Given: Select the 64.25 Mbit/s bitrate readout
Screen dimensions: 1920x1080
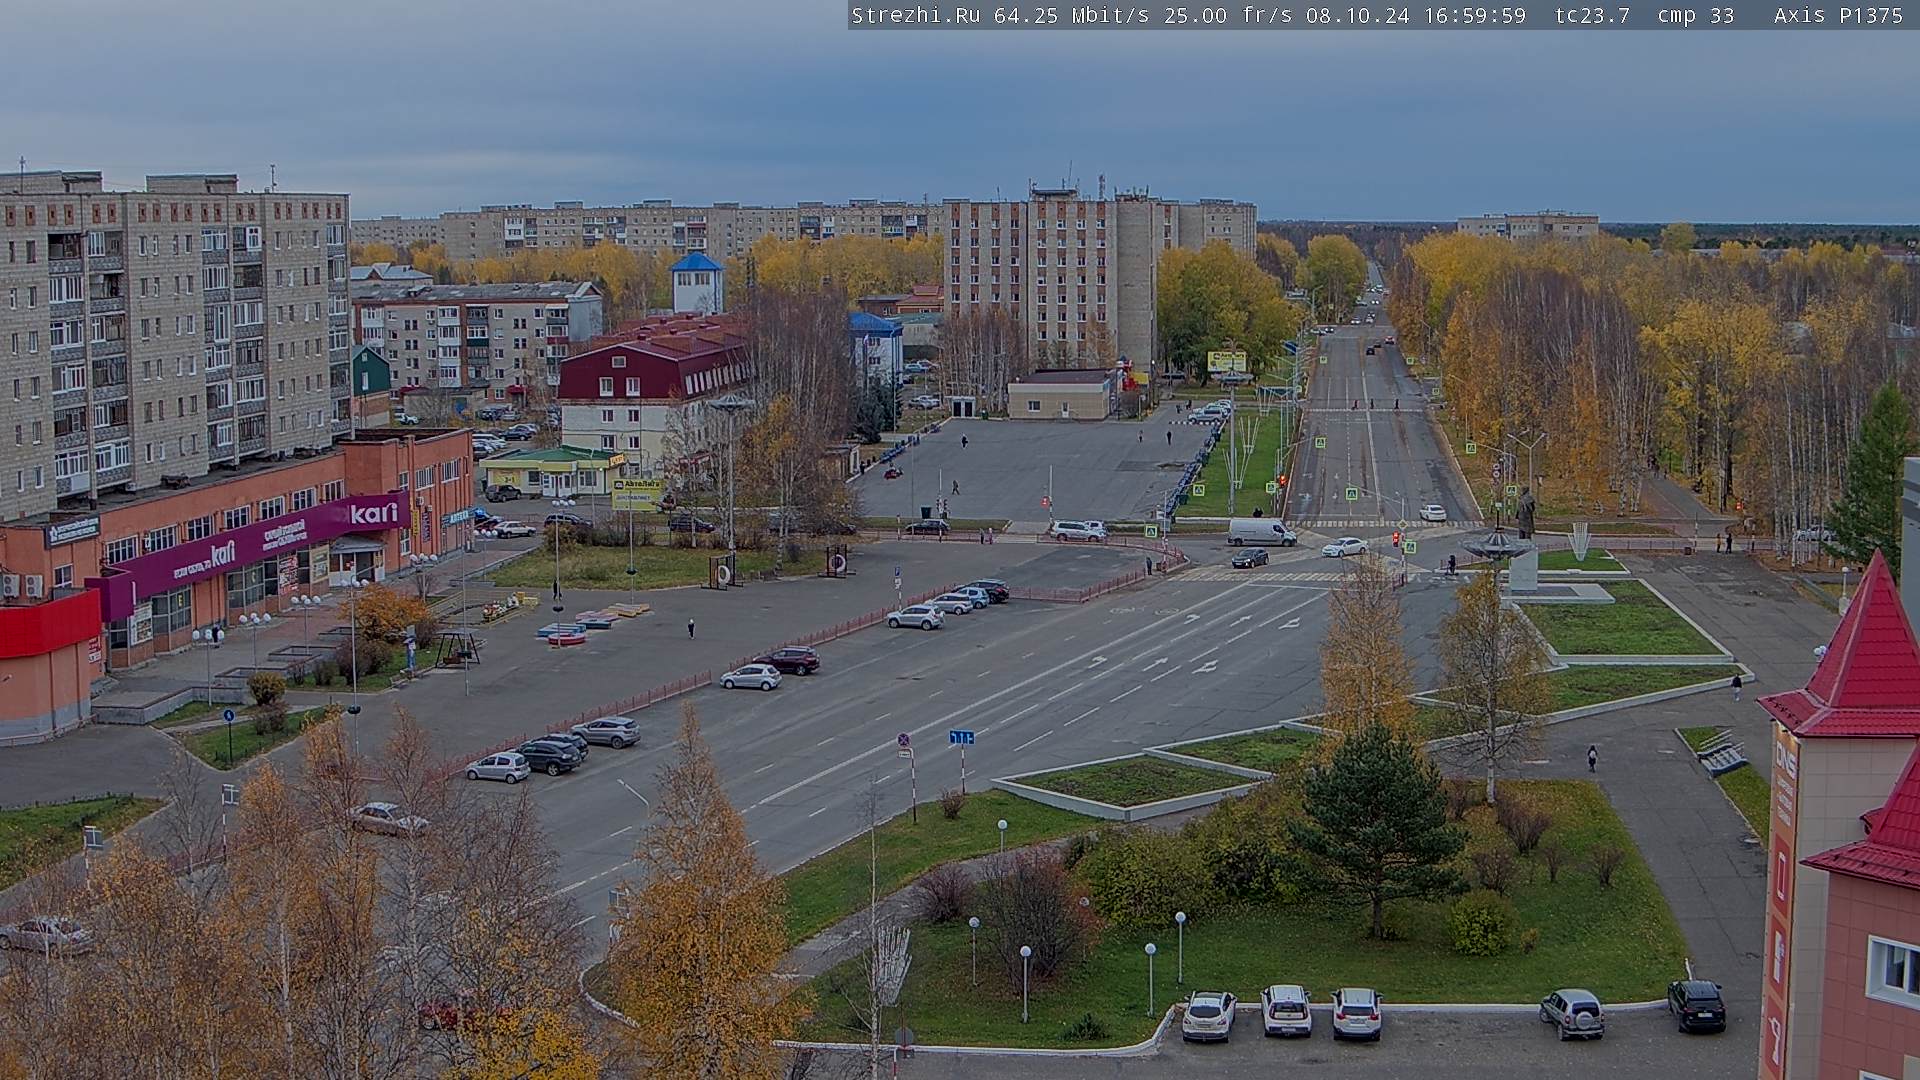Looking at the screenshot, I should 1072,16.
